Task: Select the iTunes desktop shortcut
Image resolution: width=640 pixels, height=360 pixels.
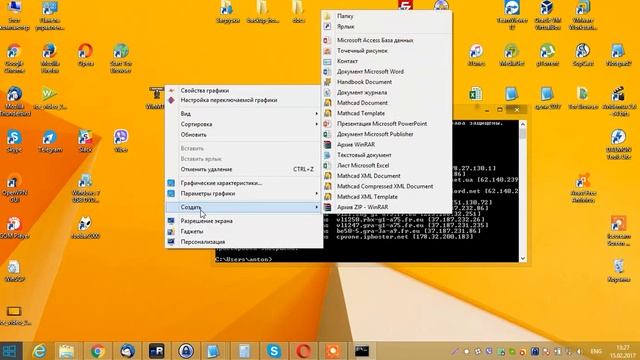Action: click(x=476, y=55)
